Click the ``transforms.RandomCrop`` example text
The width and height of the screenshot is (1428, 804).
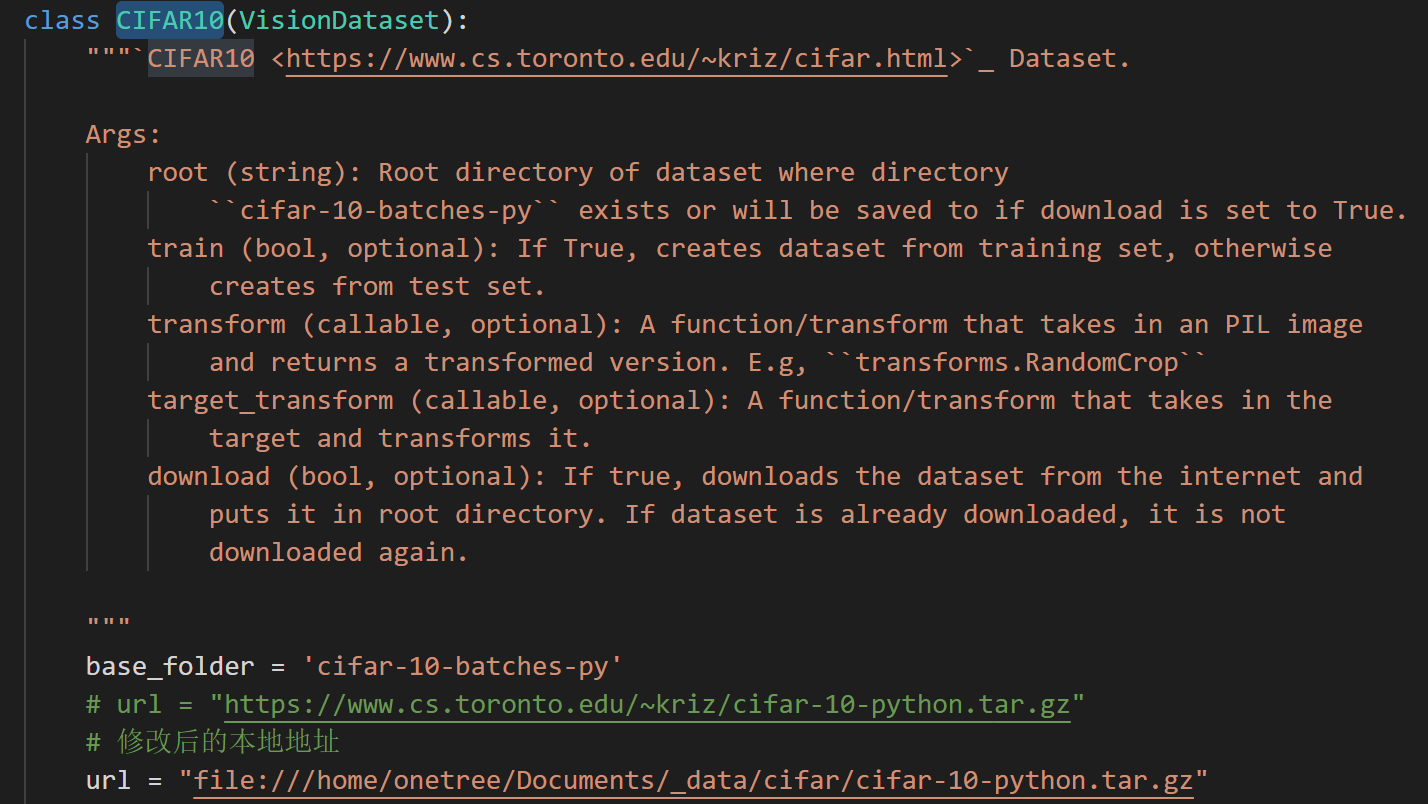(x=1017, y=363)
